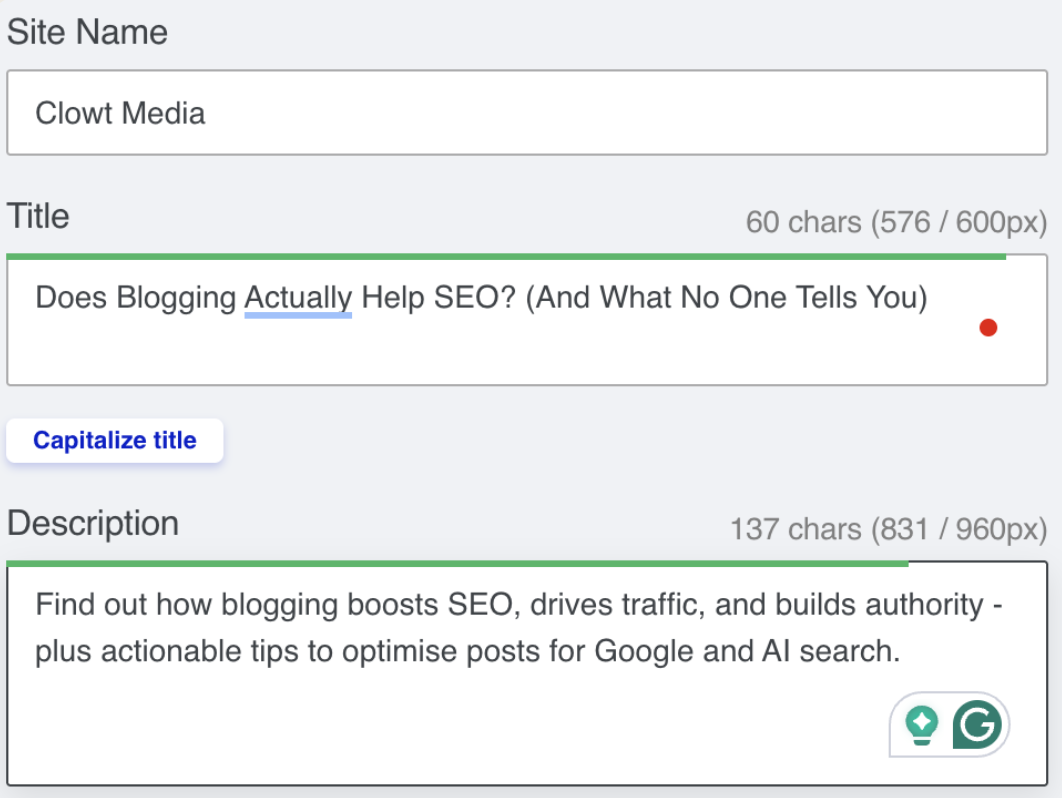The width and height of the screenshot is (1062, 798).
Task: Click the green Title length progress bar
Action: [x=506, y=257]
